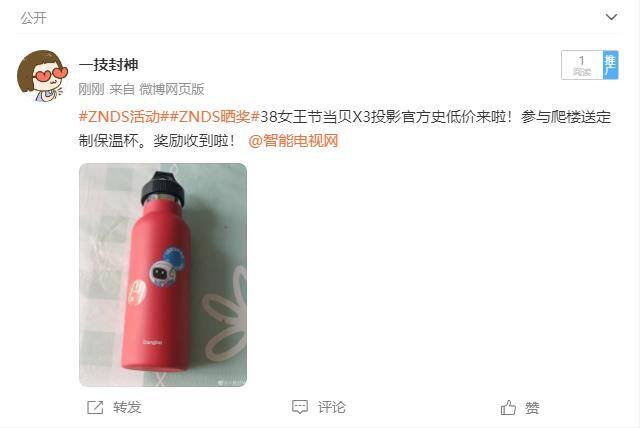Expand the post options chevron

(x=611, y=17)
